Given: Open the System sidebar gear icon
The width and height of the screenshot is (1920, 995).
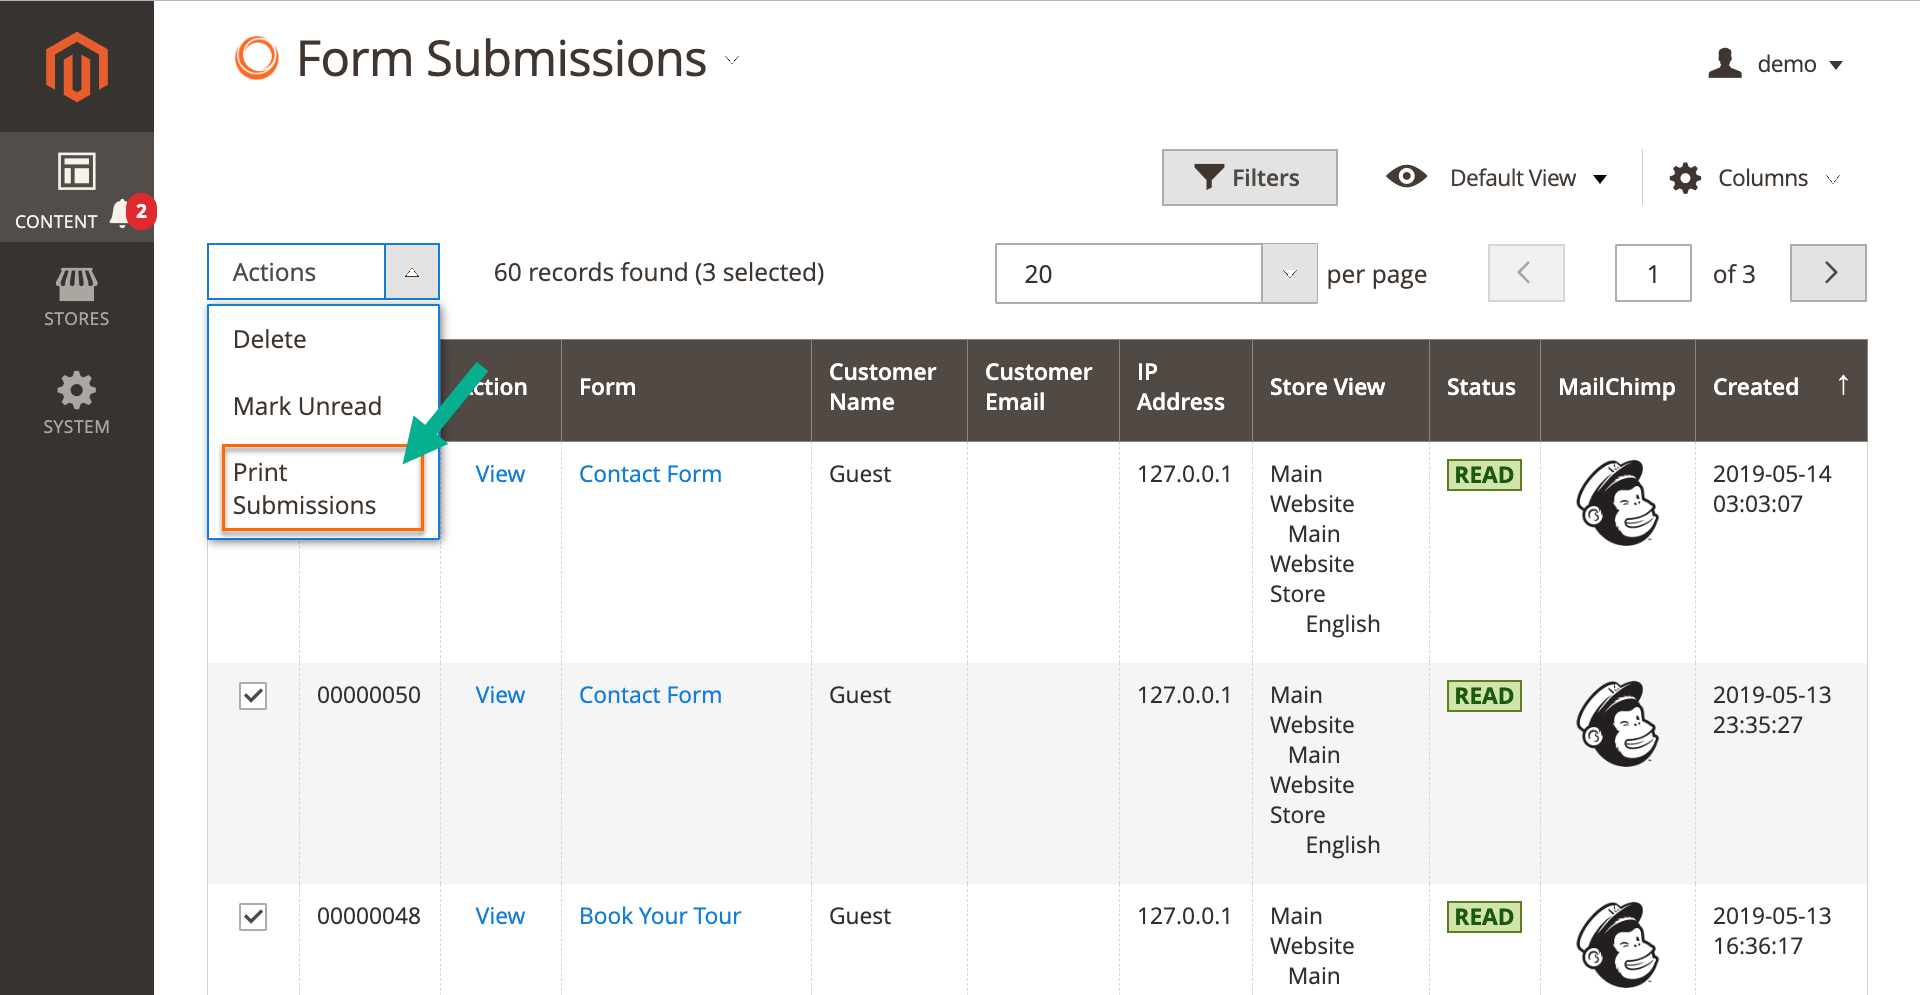Looking at the screenshot, I should coord(76,390).
